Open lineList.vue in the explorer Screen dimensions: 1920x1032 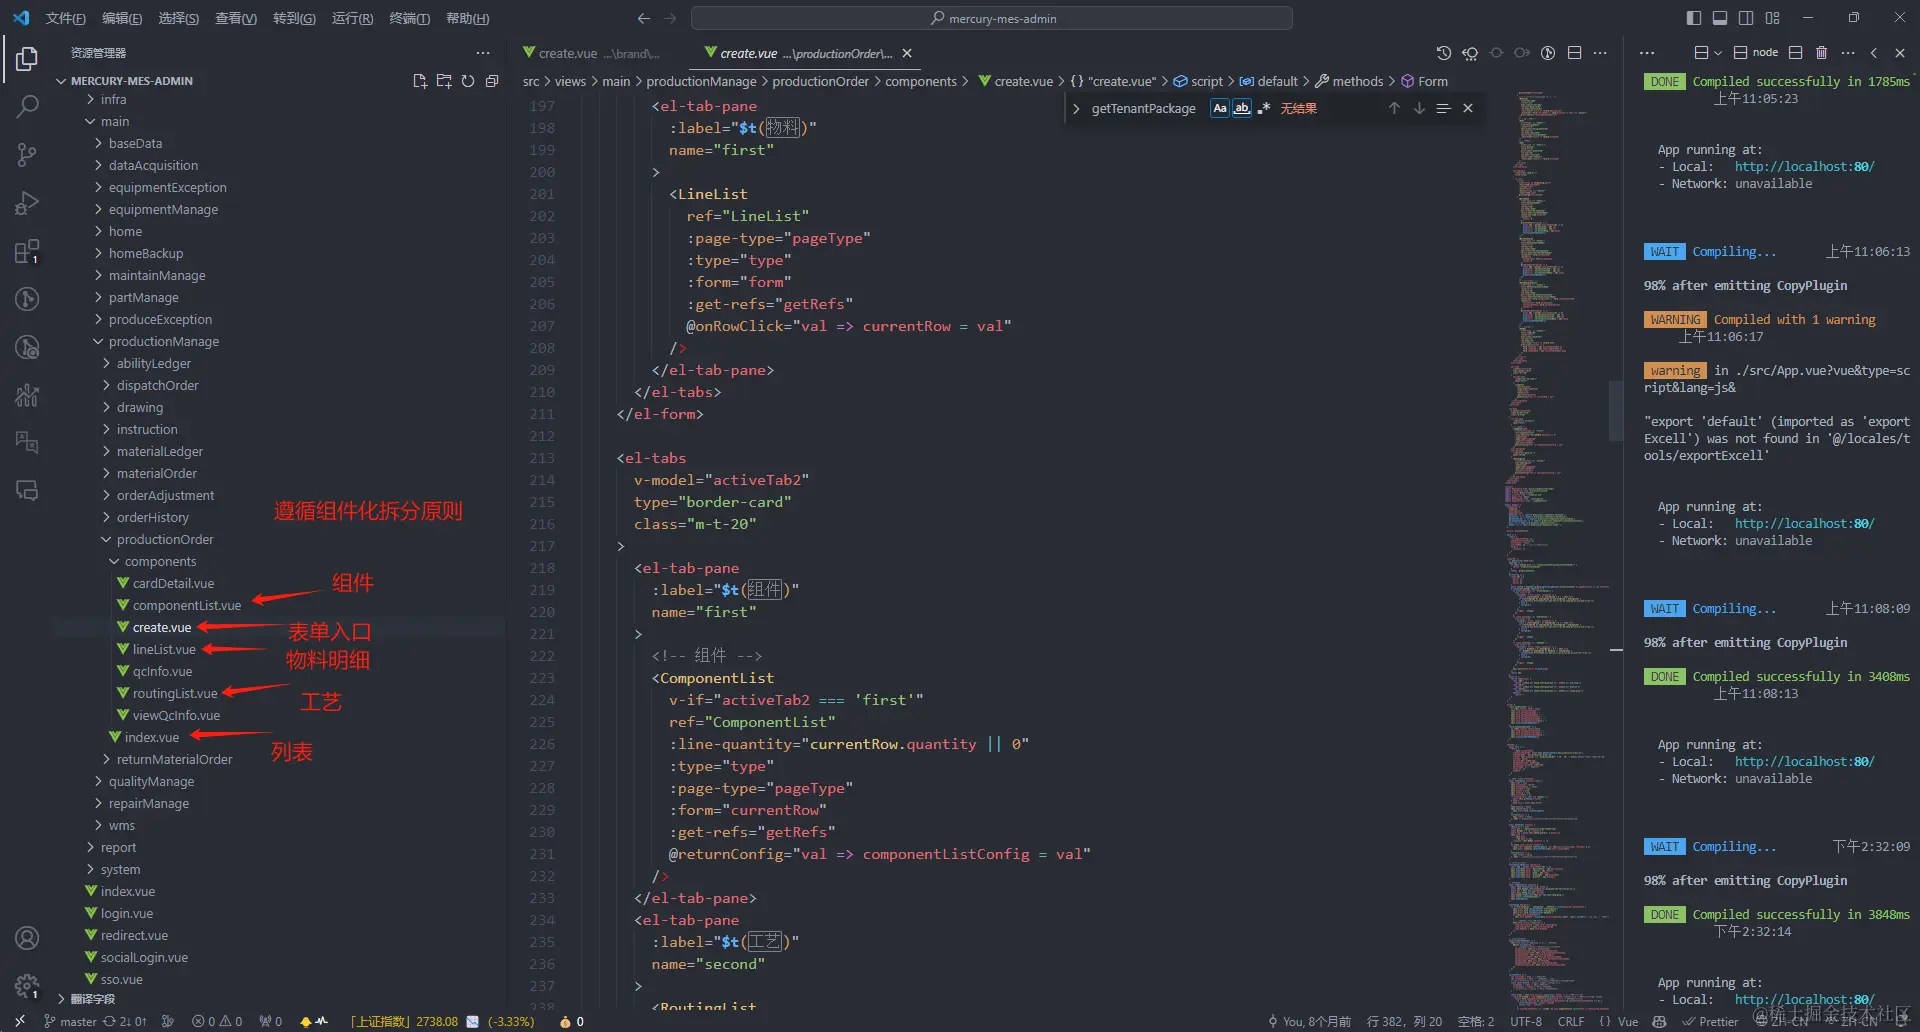point(164,649)
